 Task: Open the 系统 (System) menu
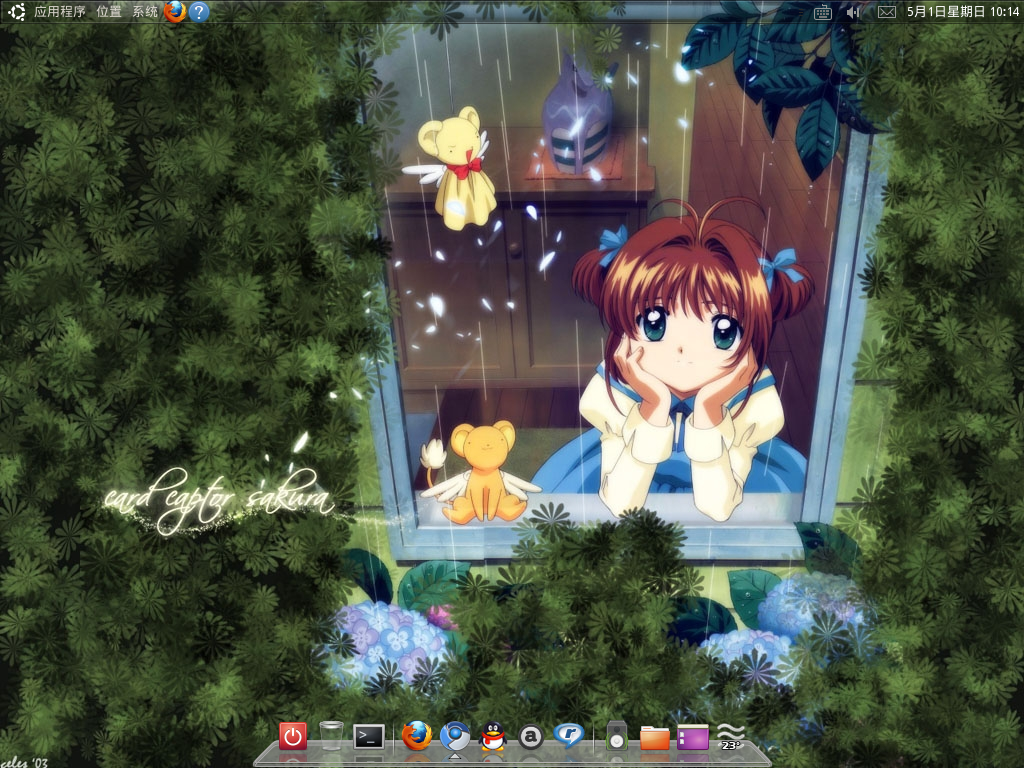click(x=145, y=12)
